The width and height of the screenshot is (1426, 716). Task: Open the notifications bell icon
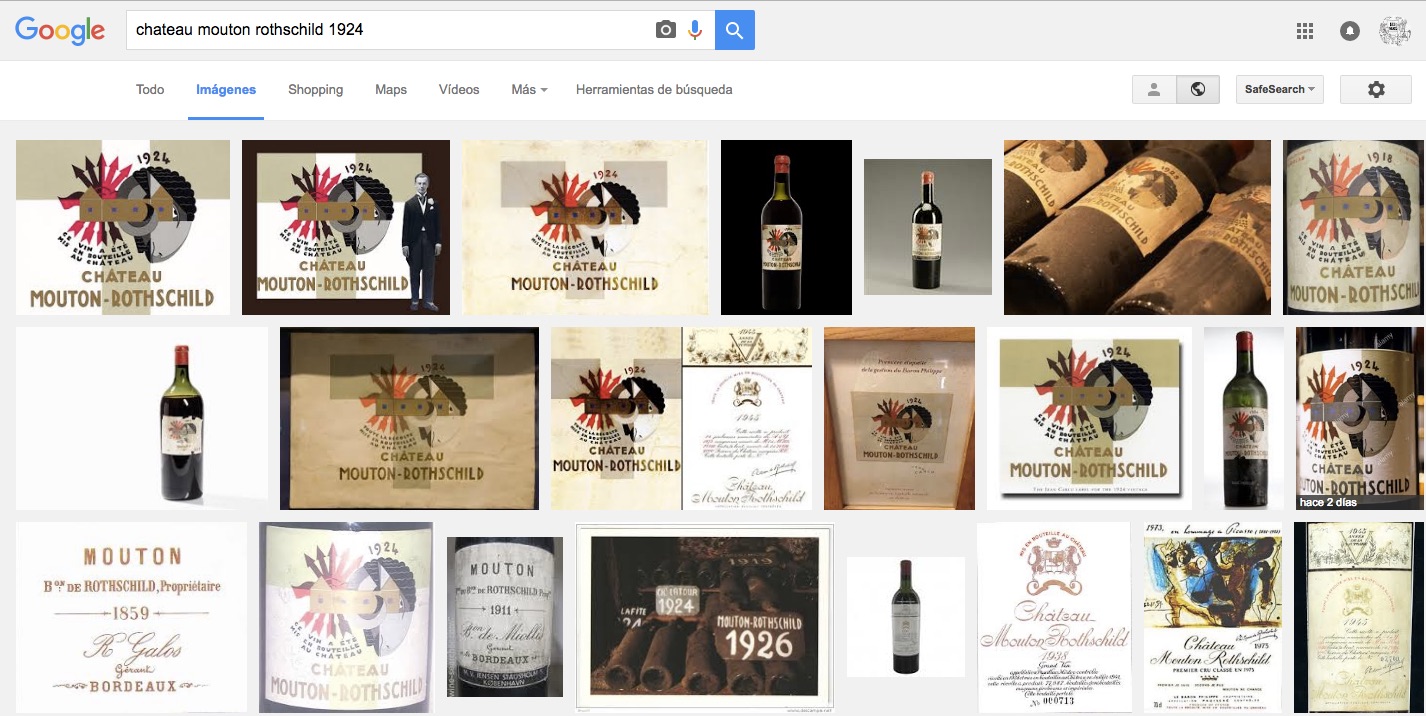1350,31
